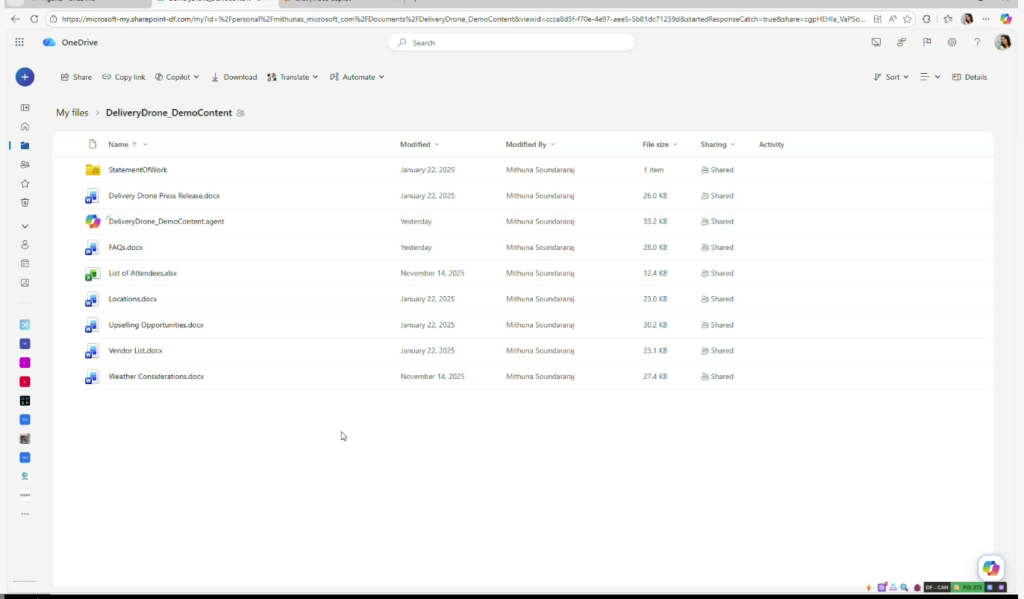Screen dimensions: 1024x599
Task: Open the Modified column header dropdown
Action: click(437, 144)
